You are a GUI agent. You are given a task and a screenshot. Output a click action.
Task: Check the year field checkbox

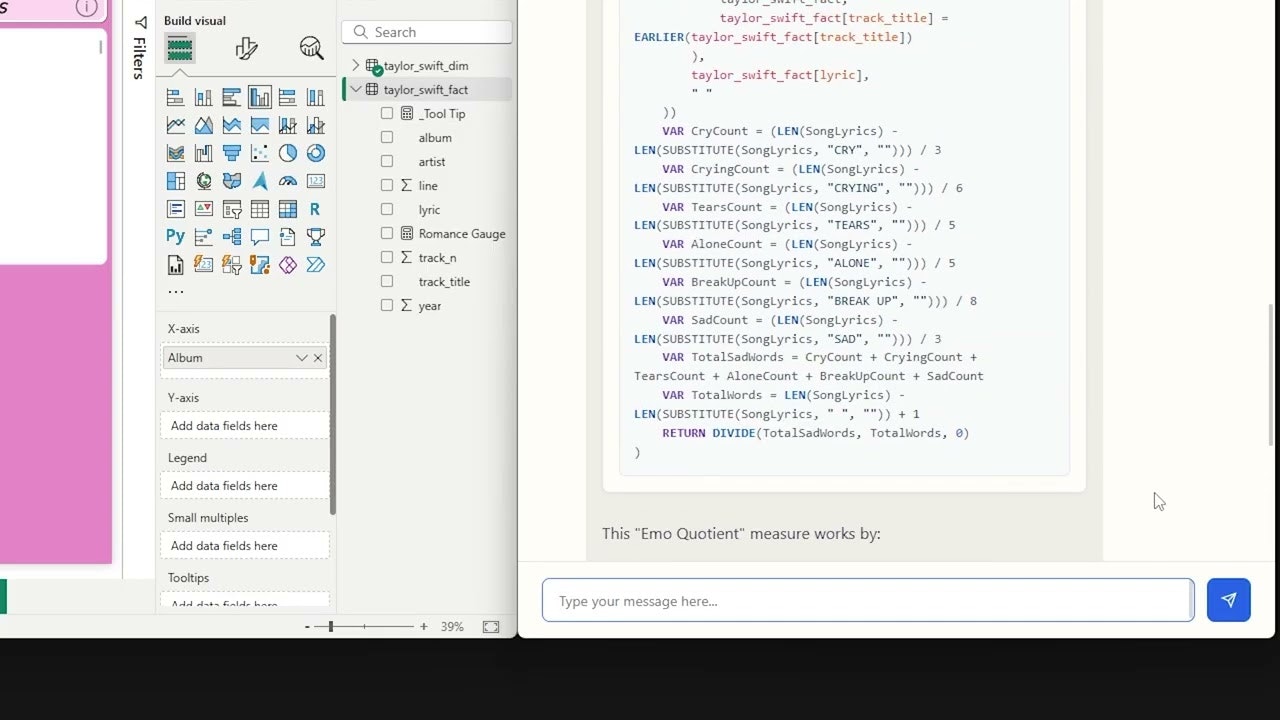click(x=387, y=305)
